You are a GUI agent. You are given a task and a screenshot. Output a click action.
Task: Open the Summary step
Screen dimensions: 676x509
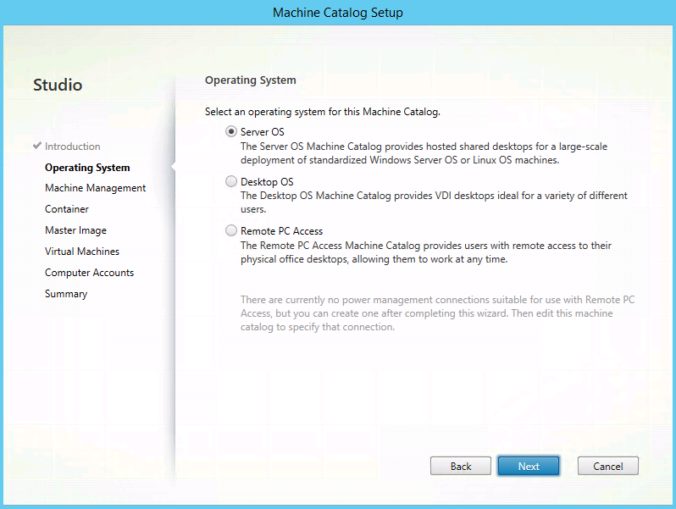coord(66,294)
